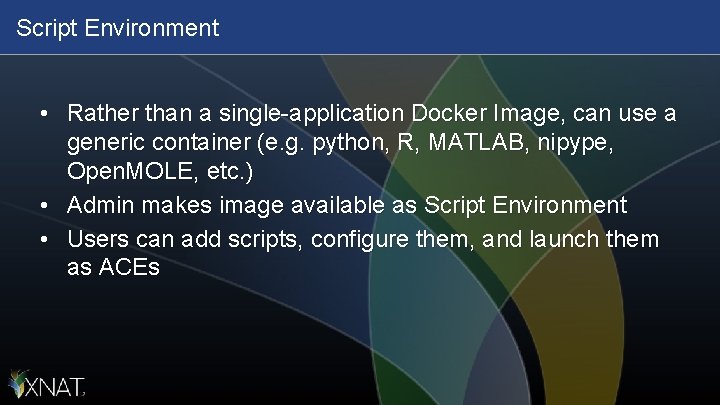Click the bullet marker before "Users"

click(46, 241)
